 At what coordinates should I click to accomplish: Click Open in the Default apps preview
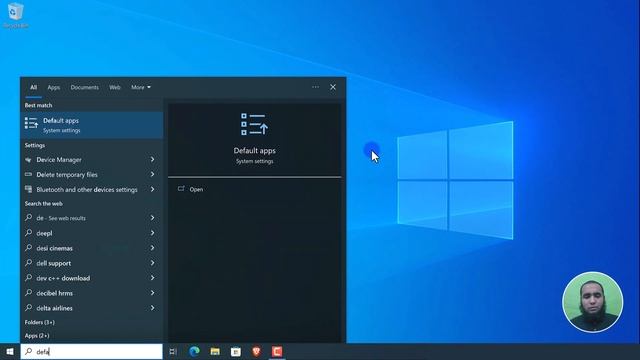pyautogui.click(x=196, y=189)
